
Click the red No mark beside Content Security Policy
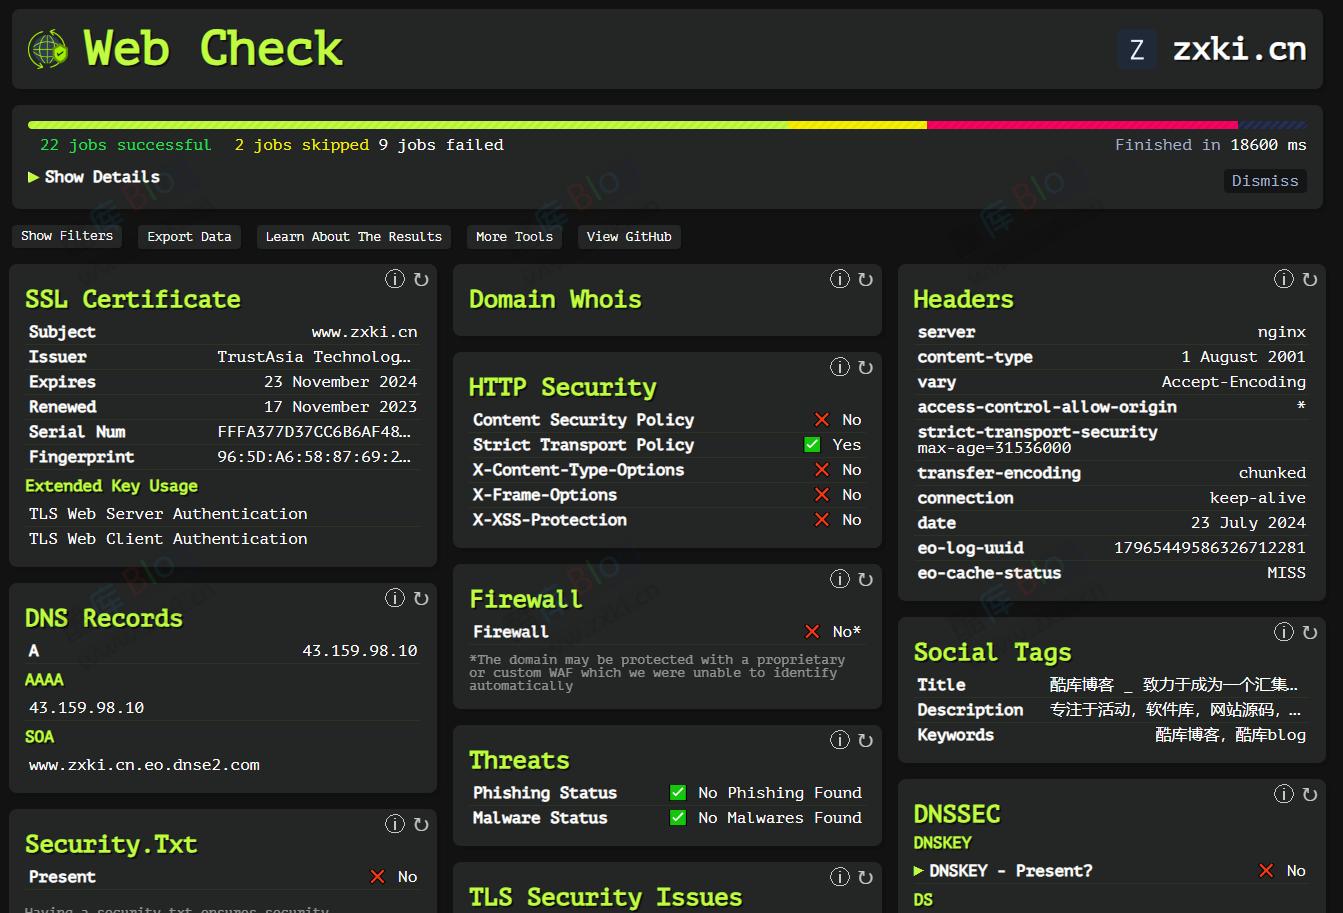point(821,419)
